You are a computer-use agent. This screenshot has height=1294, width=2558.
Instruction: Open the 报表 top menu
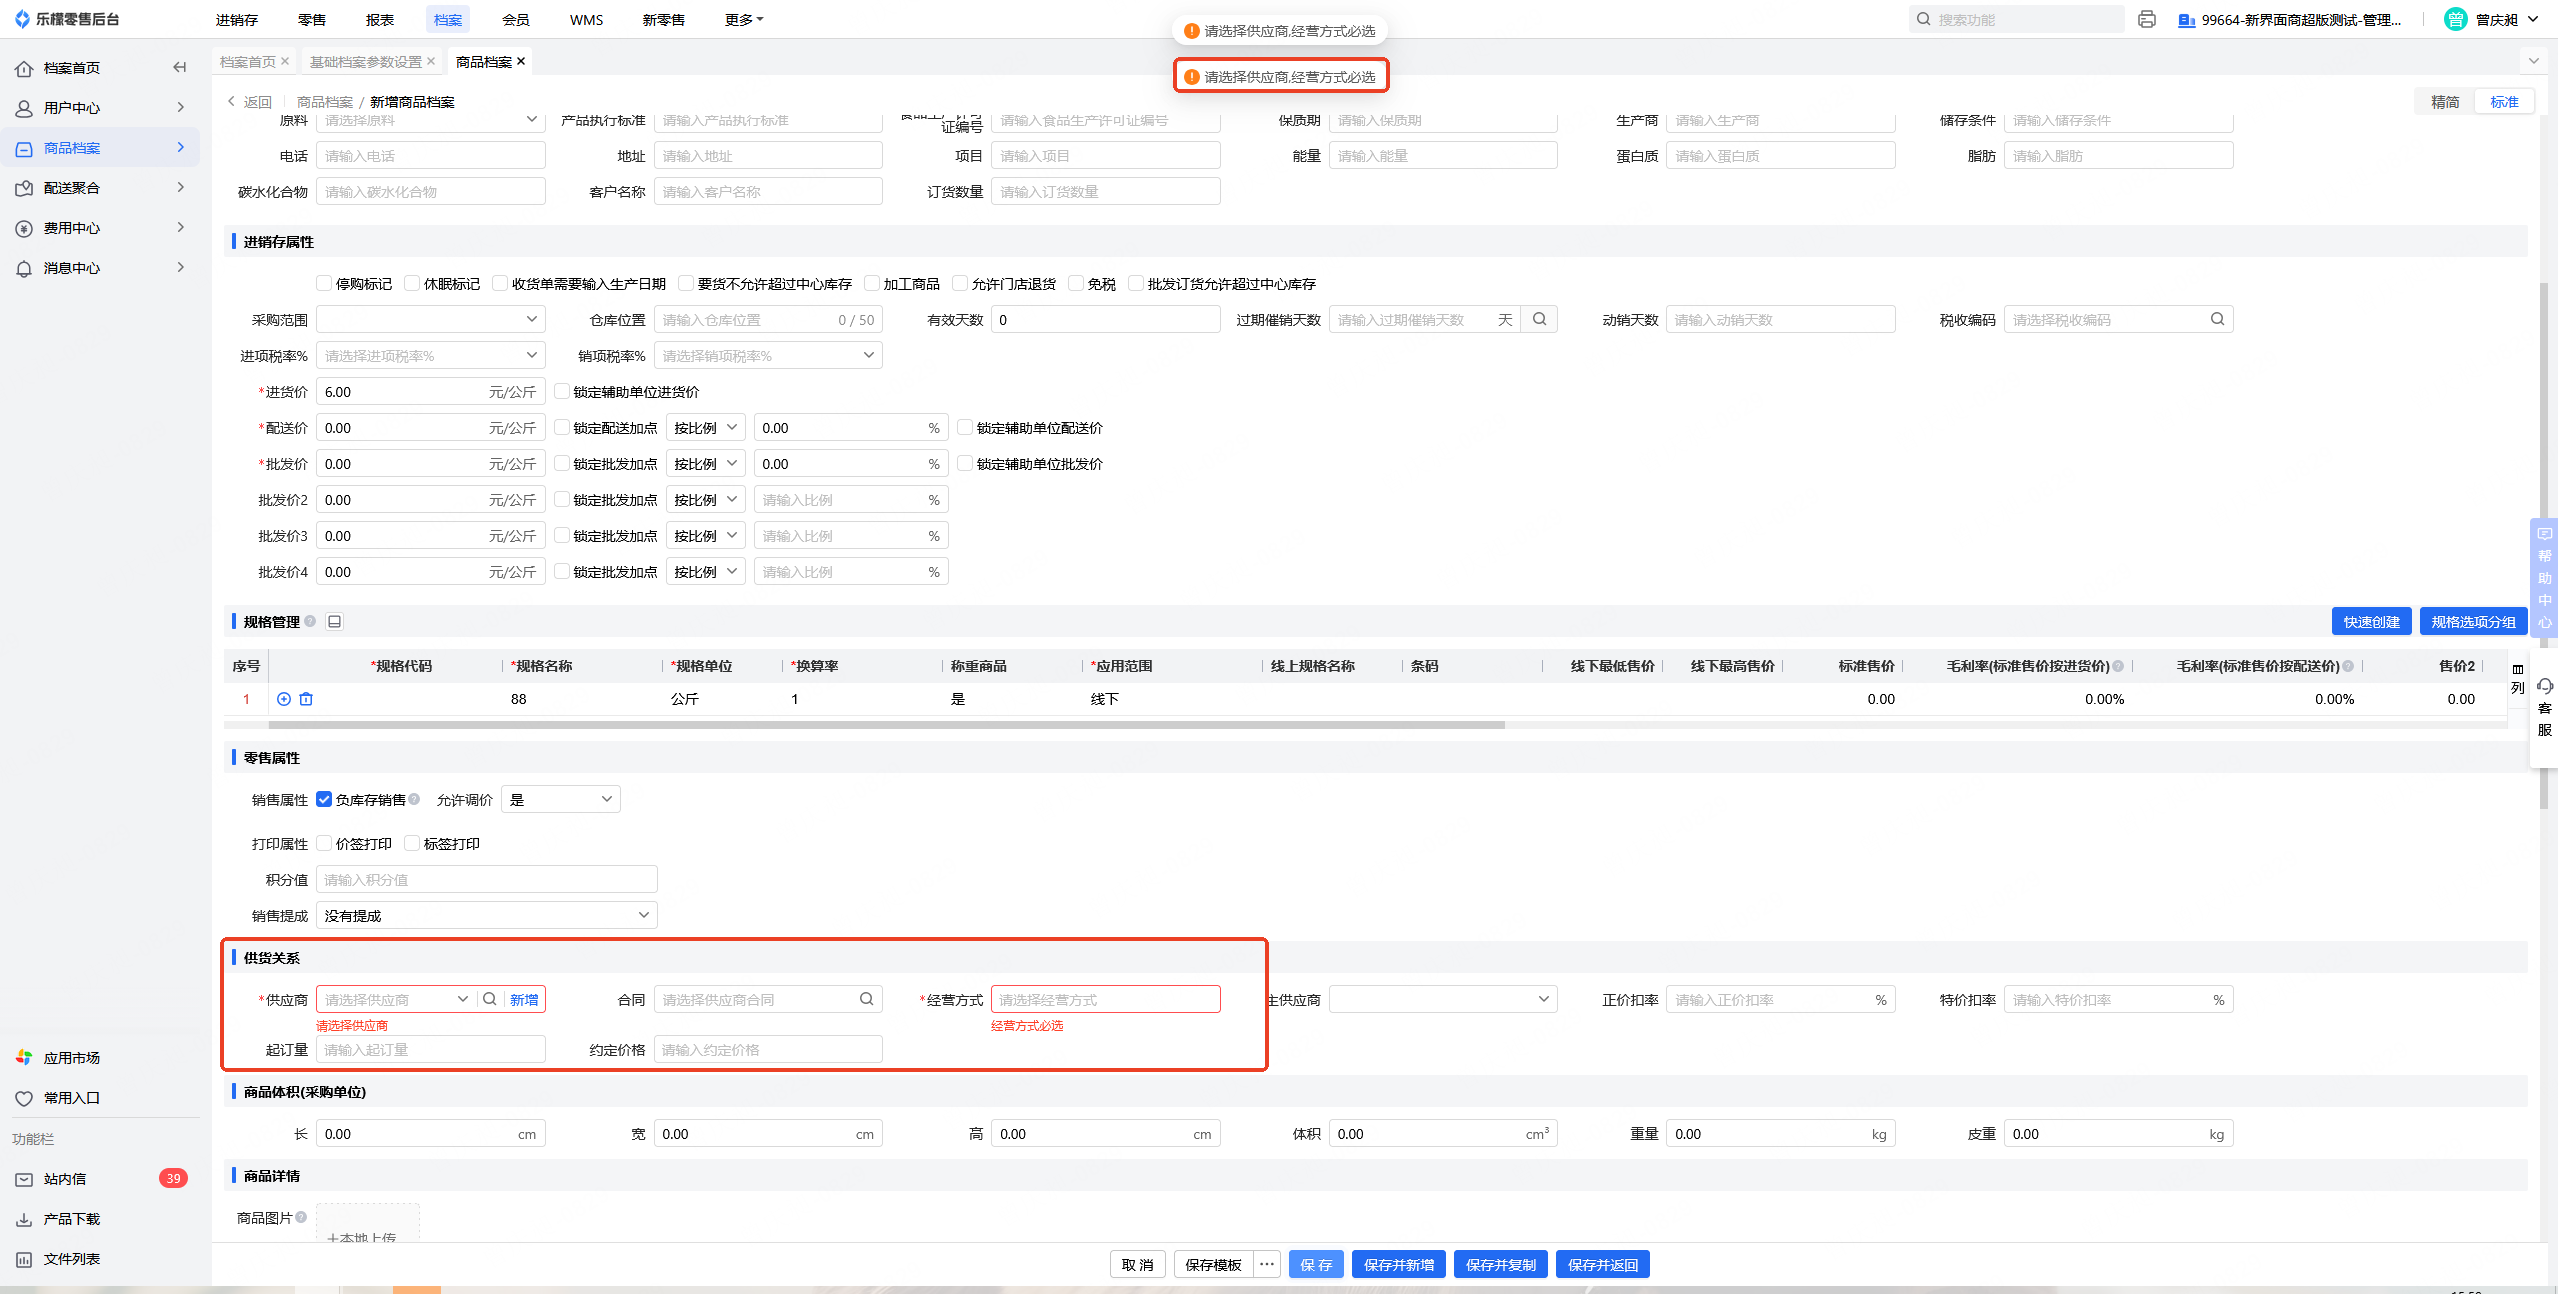(x=380, y=20)
